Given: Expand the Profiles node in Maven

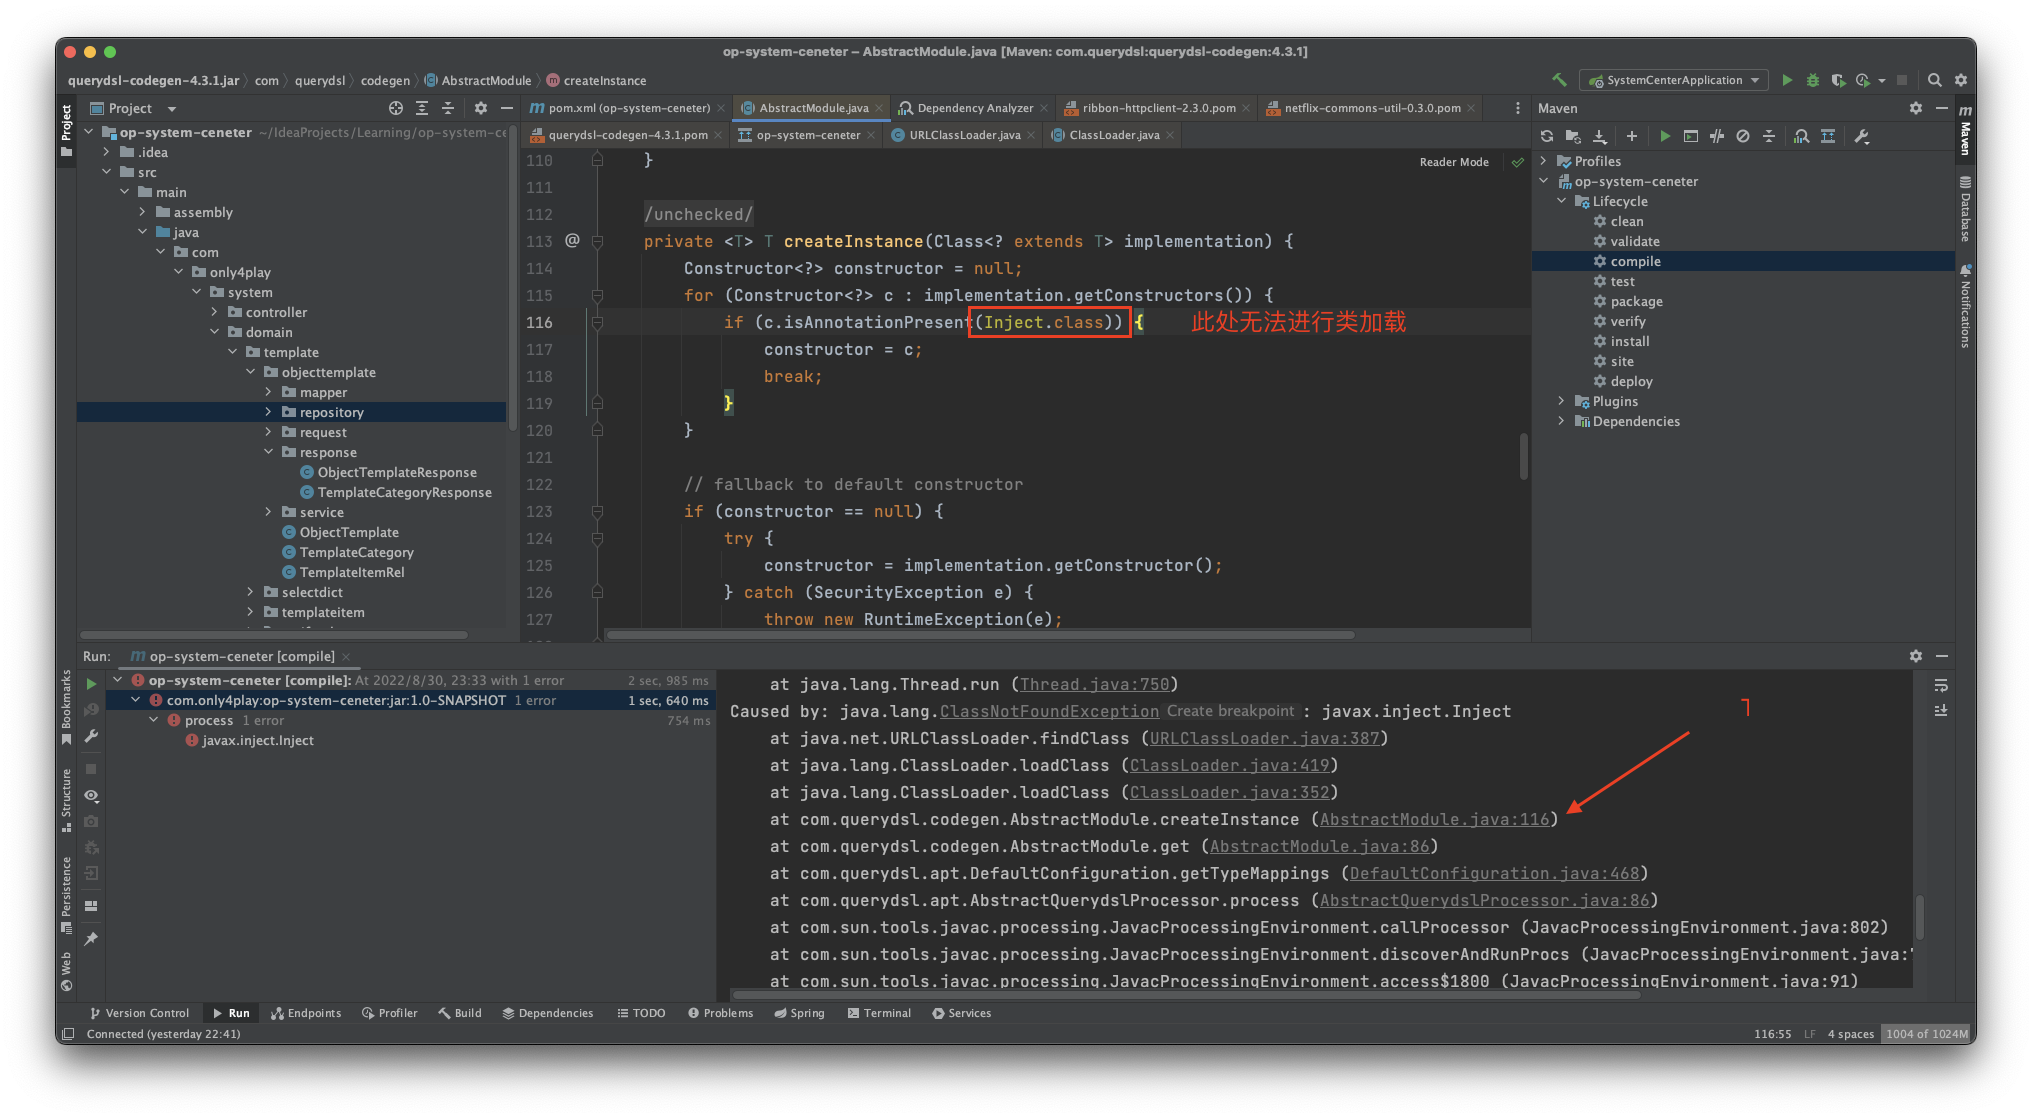Looking at the screenshot, I should point(1544,161).
